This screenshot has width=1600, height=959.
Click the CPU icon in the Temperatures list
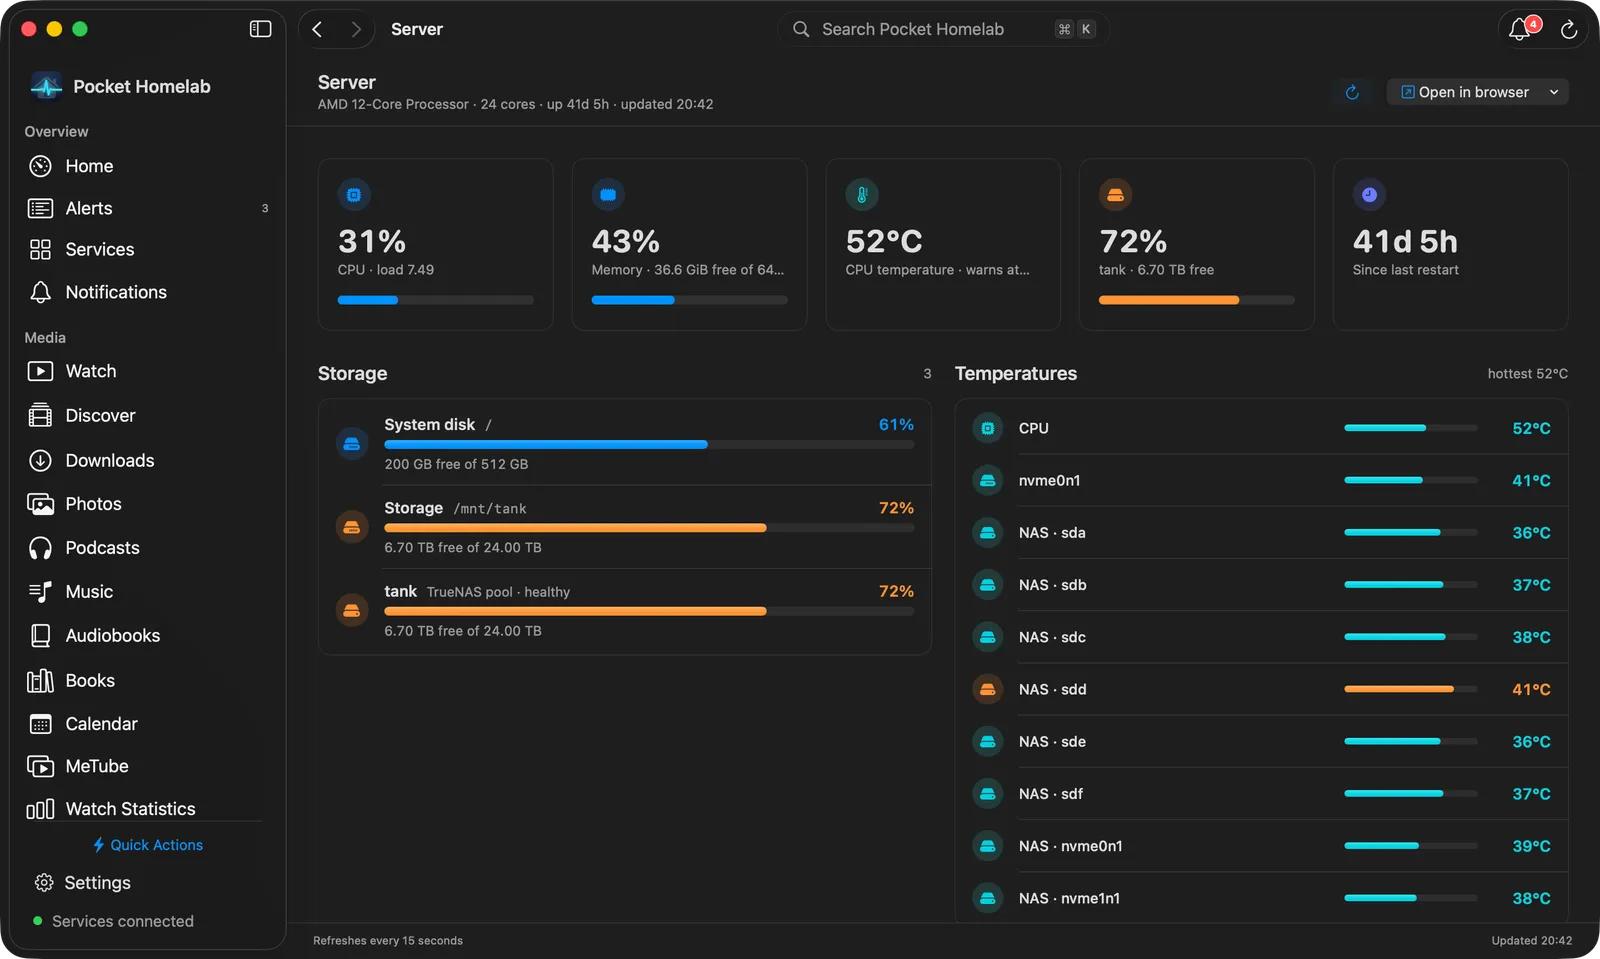pyautogui.click(x=988, y=428)
